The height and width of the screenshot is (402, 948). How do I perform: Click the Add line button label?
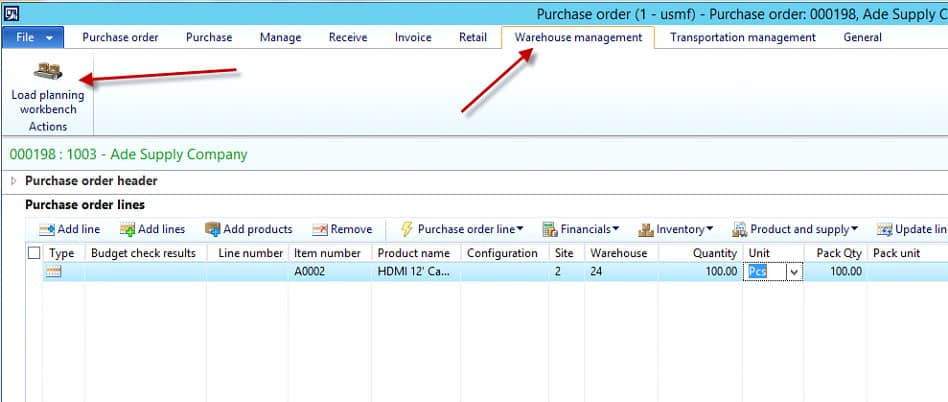pyautogui.click(x=79, y=230)
